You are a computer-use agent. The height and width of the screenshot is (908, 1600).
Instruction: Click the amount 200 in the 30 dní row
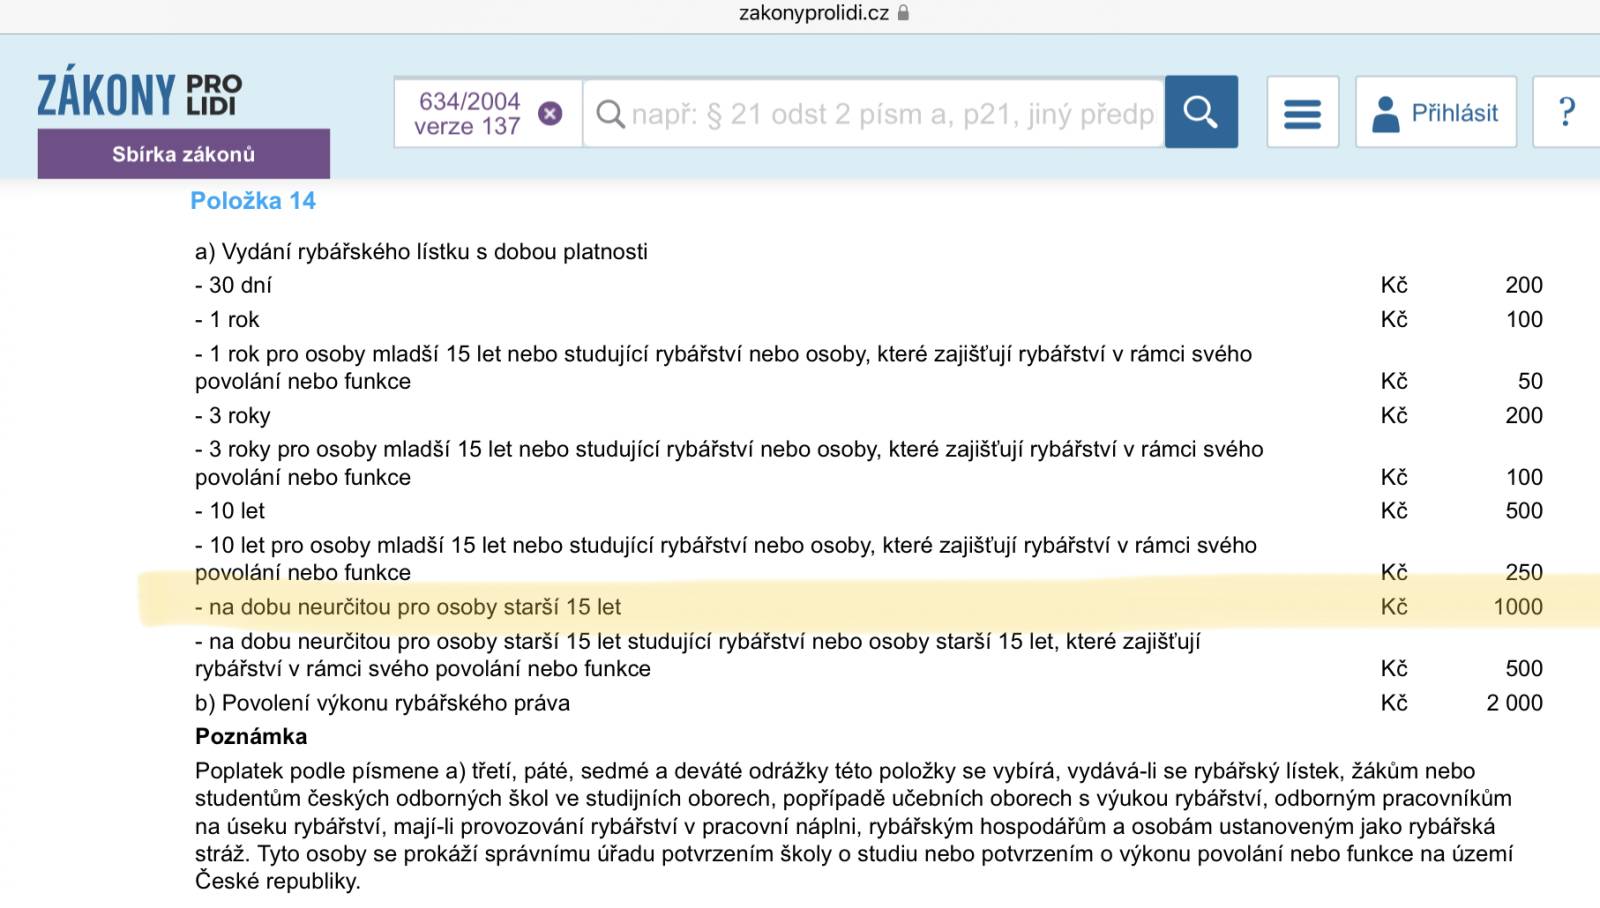[1524, 285]
